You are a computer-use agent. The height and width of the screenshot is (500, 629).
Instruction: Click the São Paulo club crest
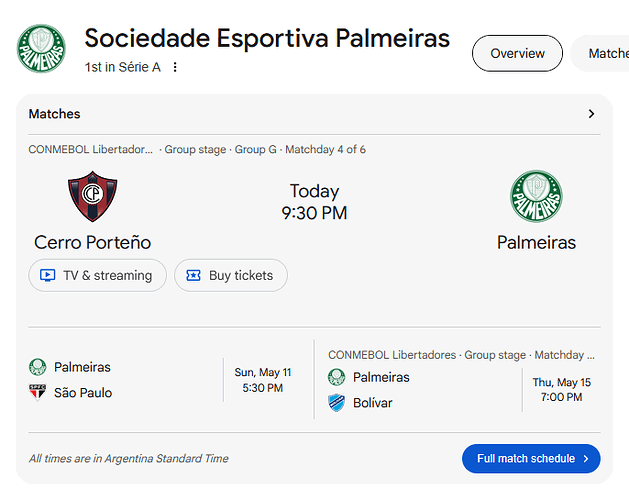tap(38, 392)
